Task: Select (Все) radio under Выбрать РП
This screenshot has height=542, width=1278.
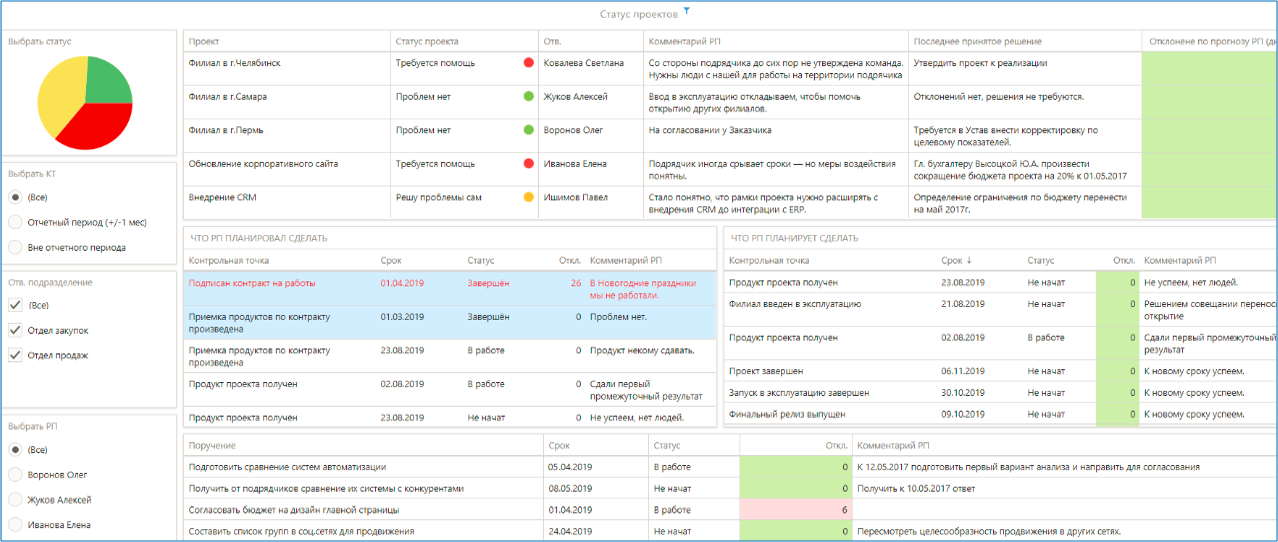Action: pyautogui.click(x=15, y=450)
